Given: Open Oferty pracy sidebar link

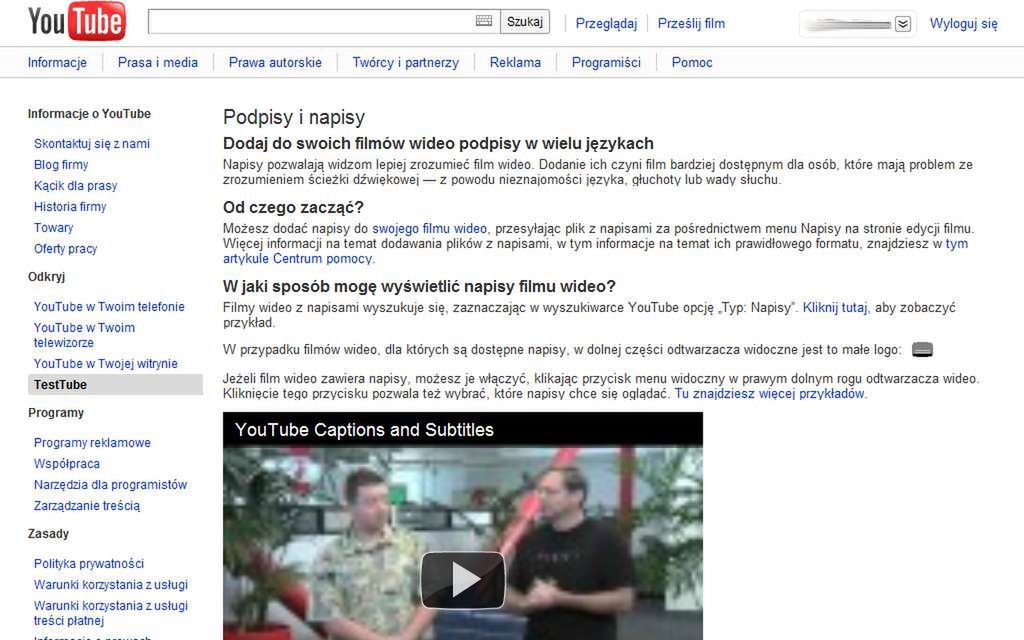Looking at the screenshot, I should 65,248.
